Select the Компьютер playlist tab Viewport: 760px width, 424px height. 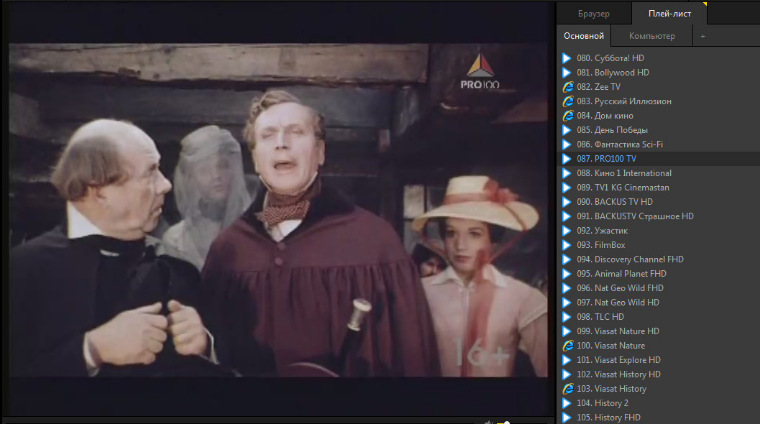click(651, 36)
